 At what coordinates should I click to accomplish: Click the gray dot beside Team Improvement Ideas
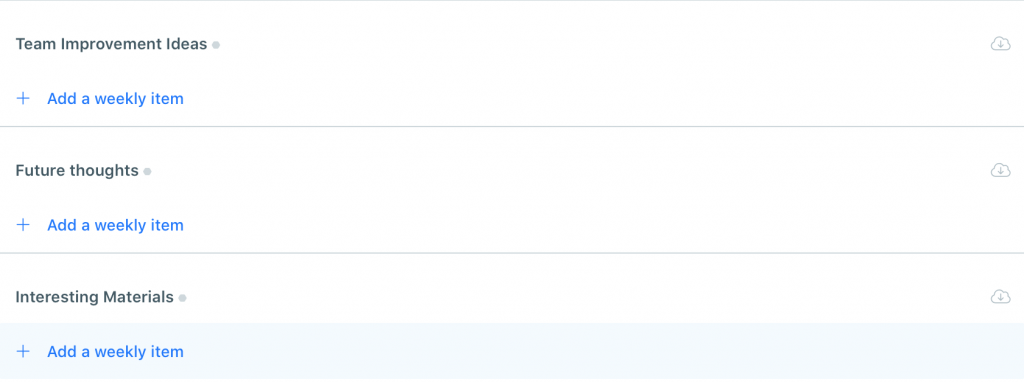tap(216, 45)
